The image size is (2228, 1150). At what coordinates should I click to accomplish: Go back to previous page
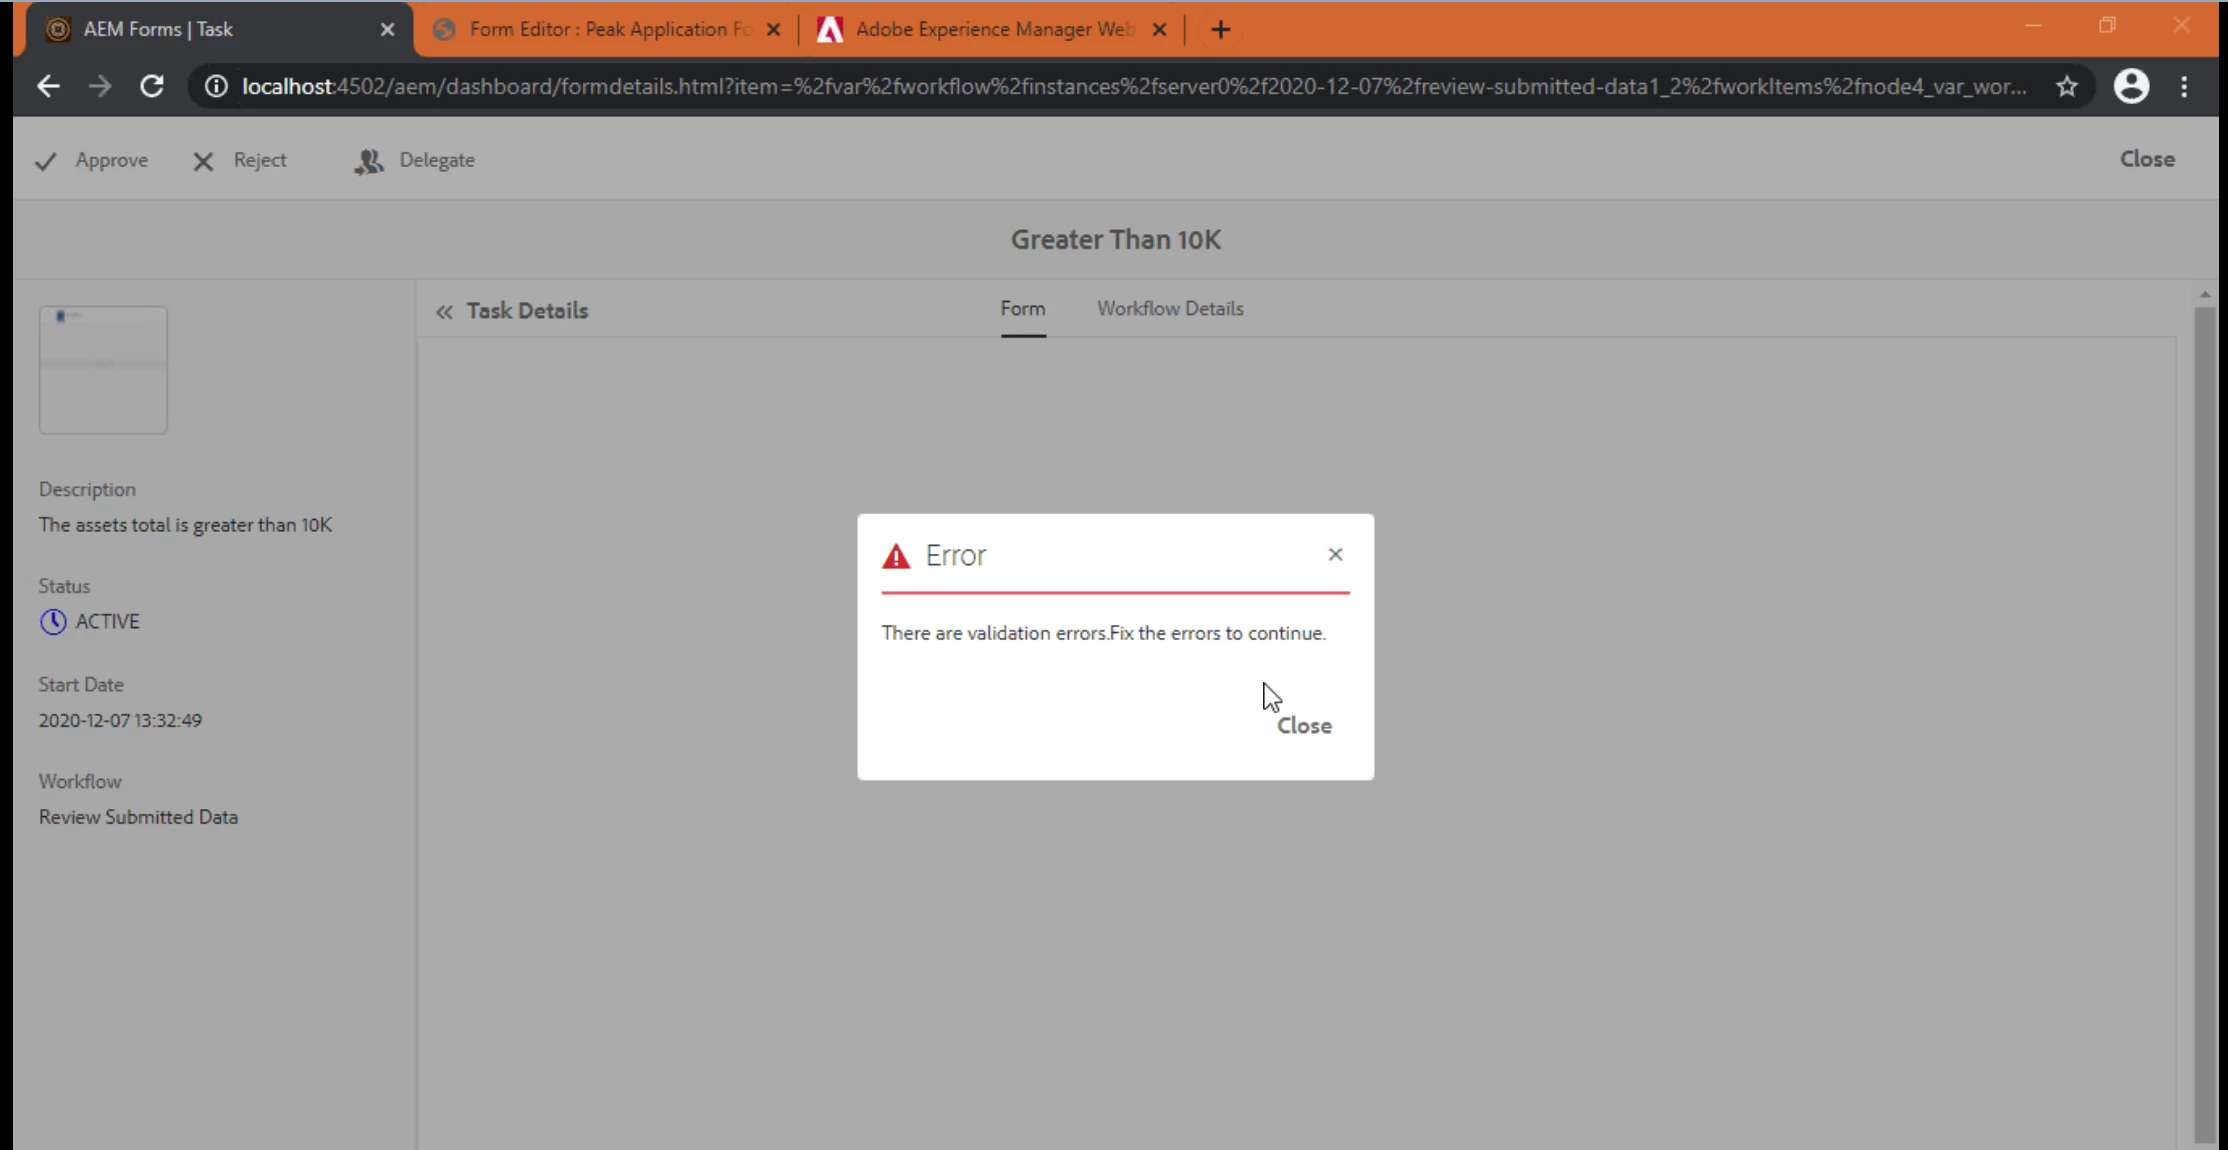[x=48, y=87]
